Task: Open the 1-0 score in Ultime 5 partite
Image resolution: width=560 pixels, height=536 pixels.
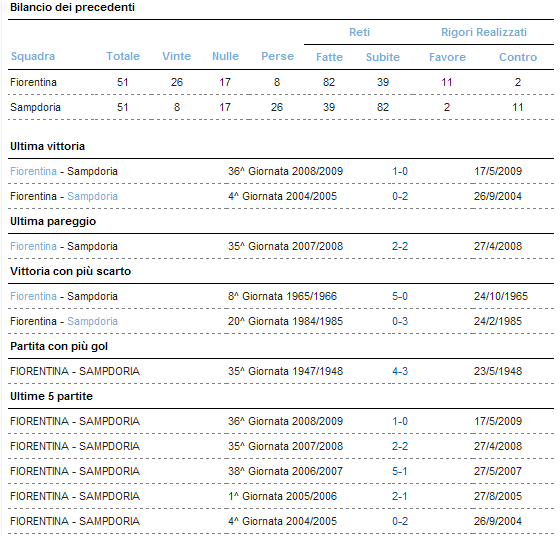Action: tap(400, 421)
